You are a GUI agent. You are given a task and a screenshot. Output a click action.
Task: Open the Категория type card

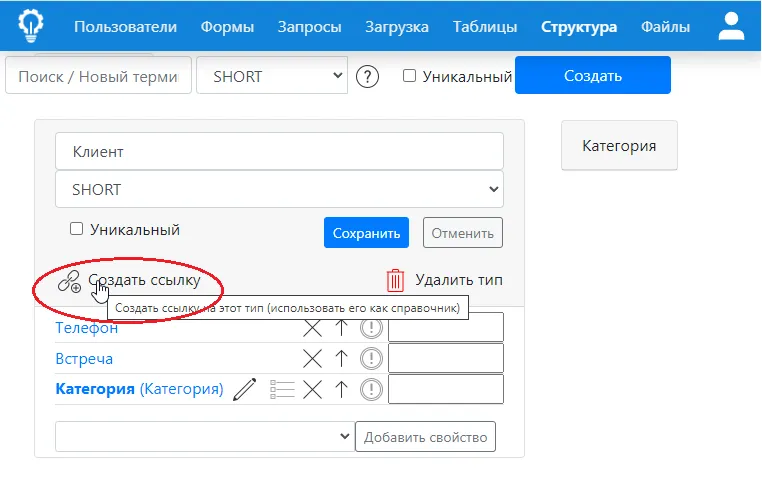tap(619, 146)
